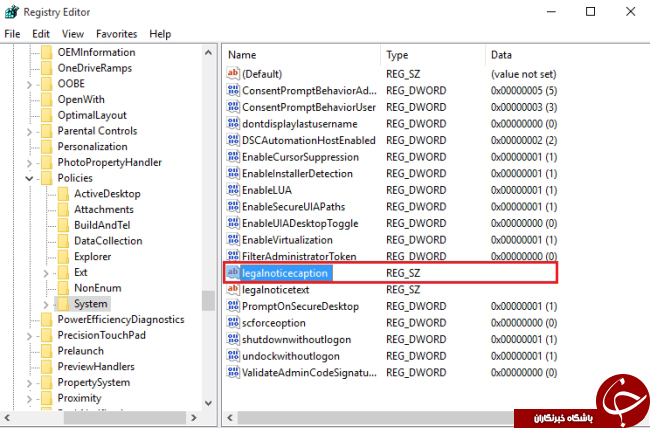This screenshot has height=428, width=650.
Task: Click tree pane scroll down arrow
Action: click(x=209, y=403)
